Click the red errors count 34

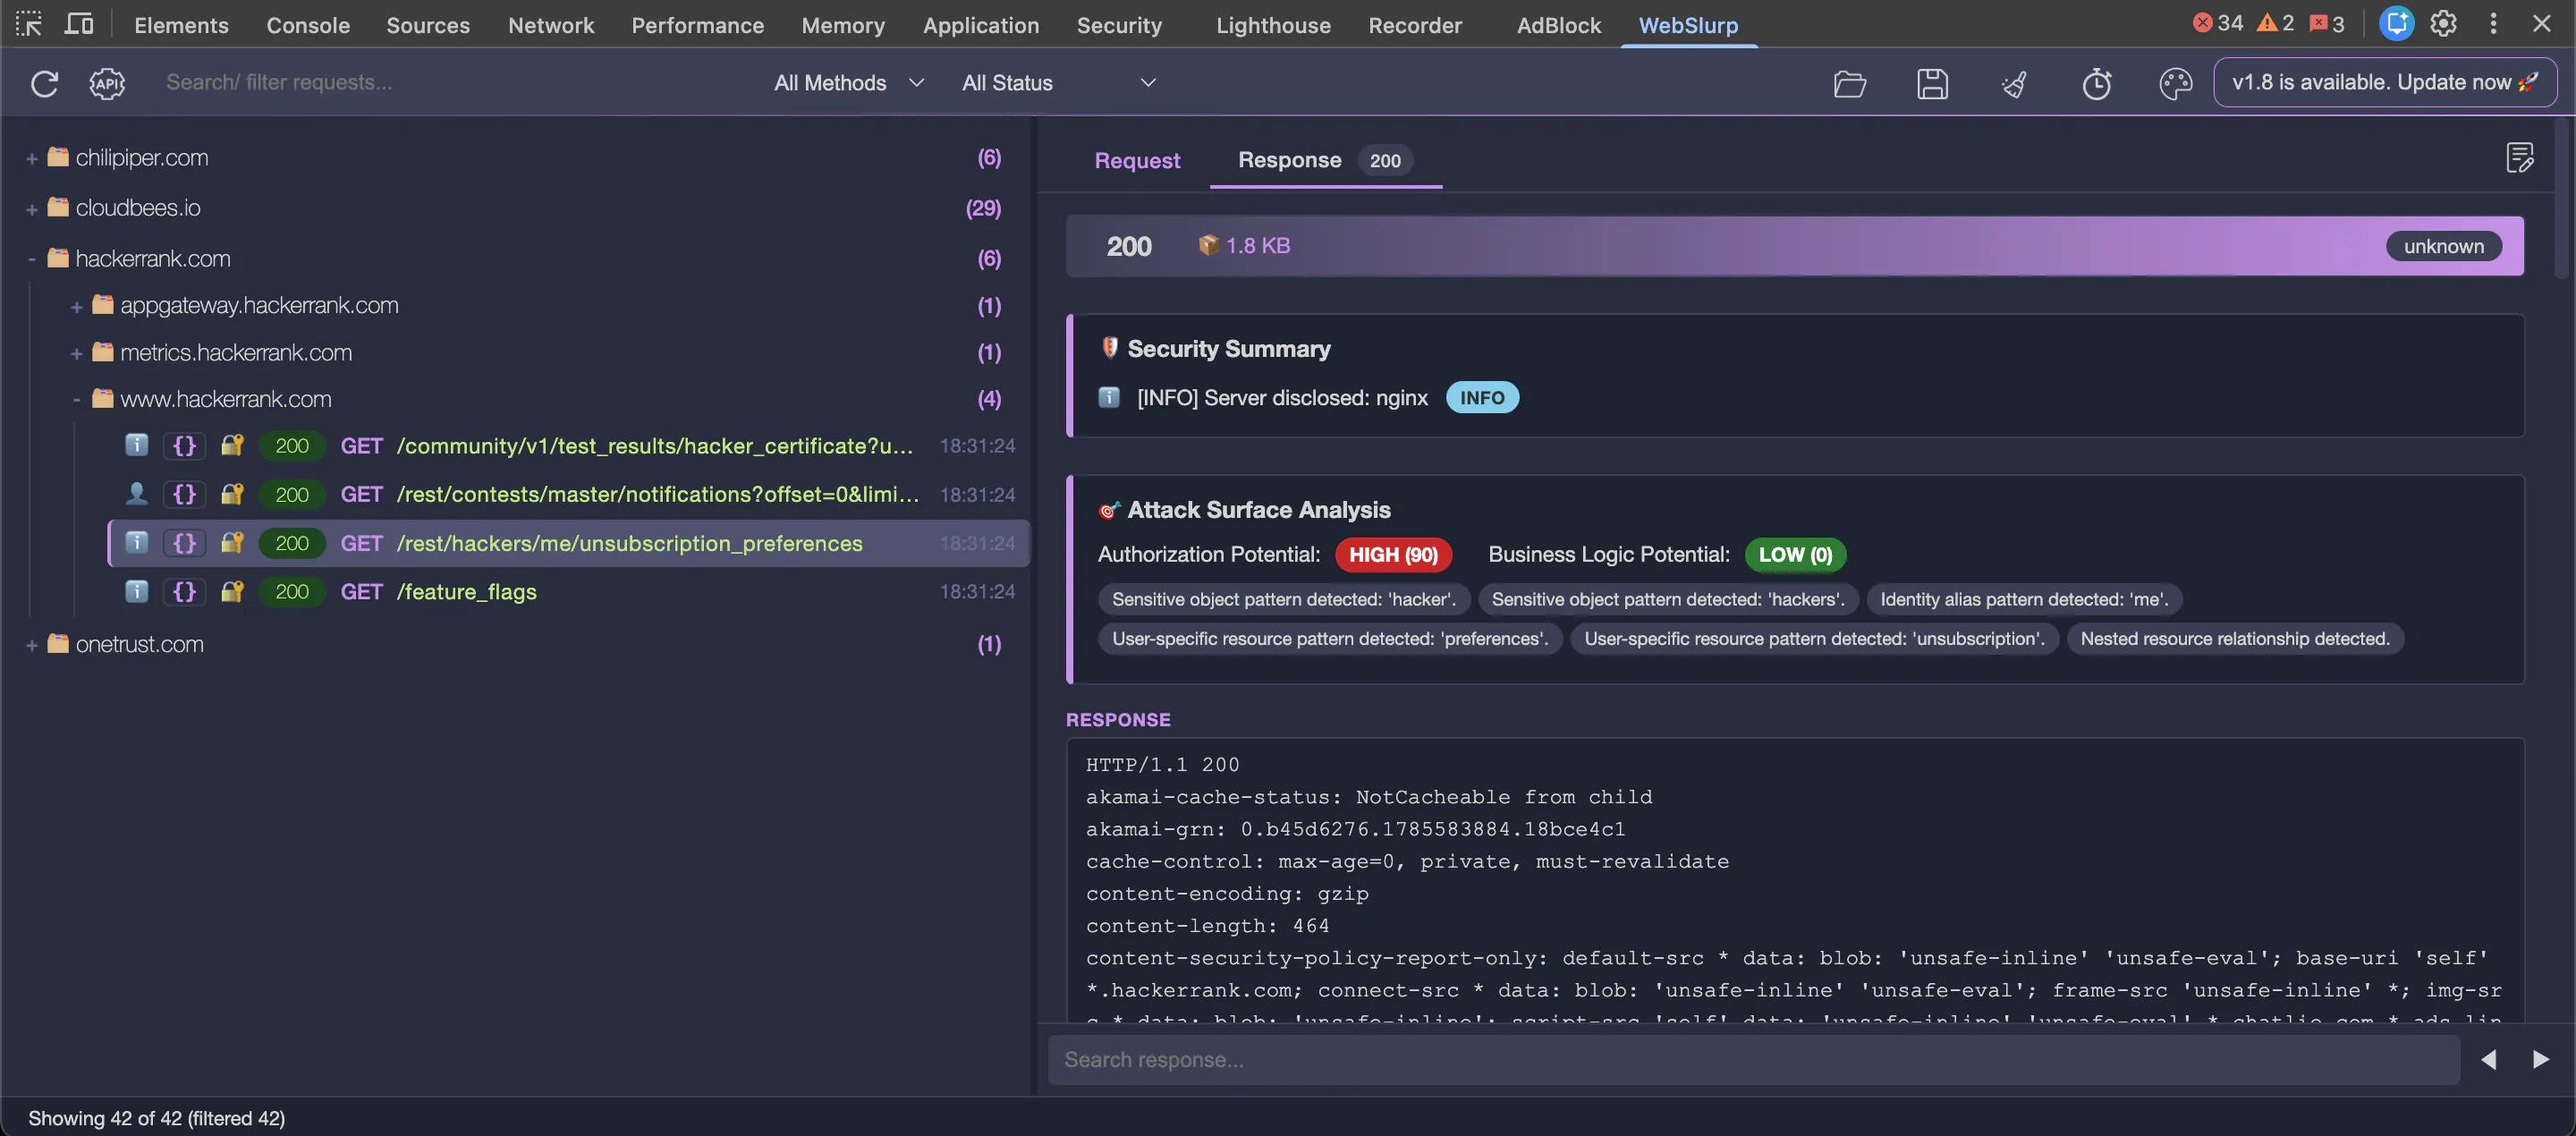click(2217, 24)
